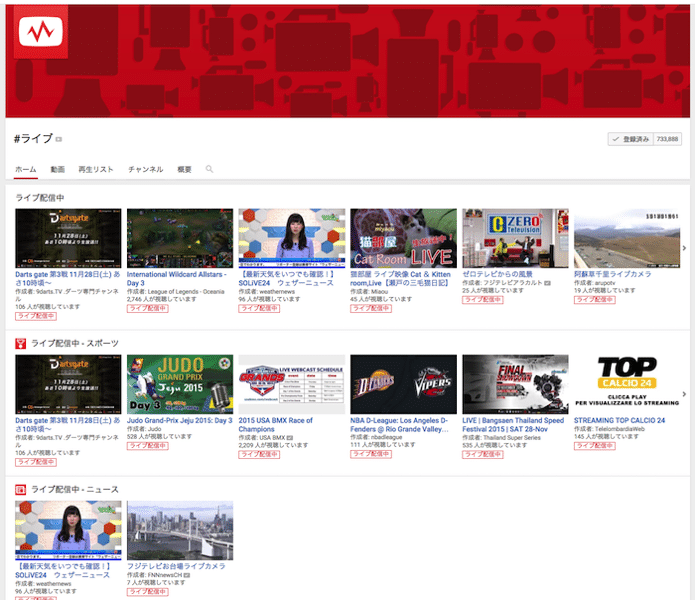Click the news category icon
This screenshot has height=600, width=695.
pos(20,489)
